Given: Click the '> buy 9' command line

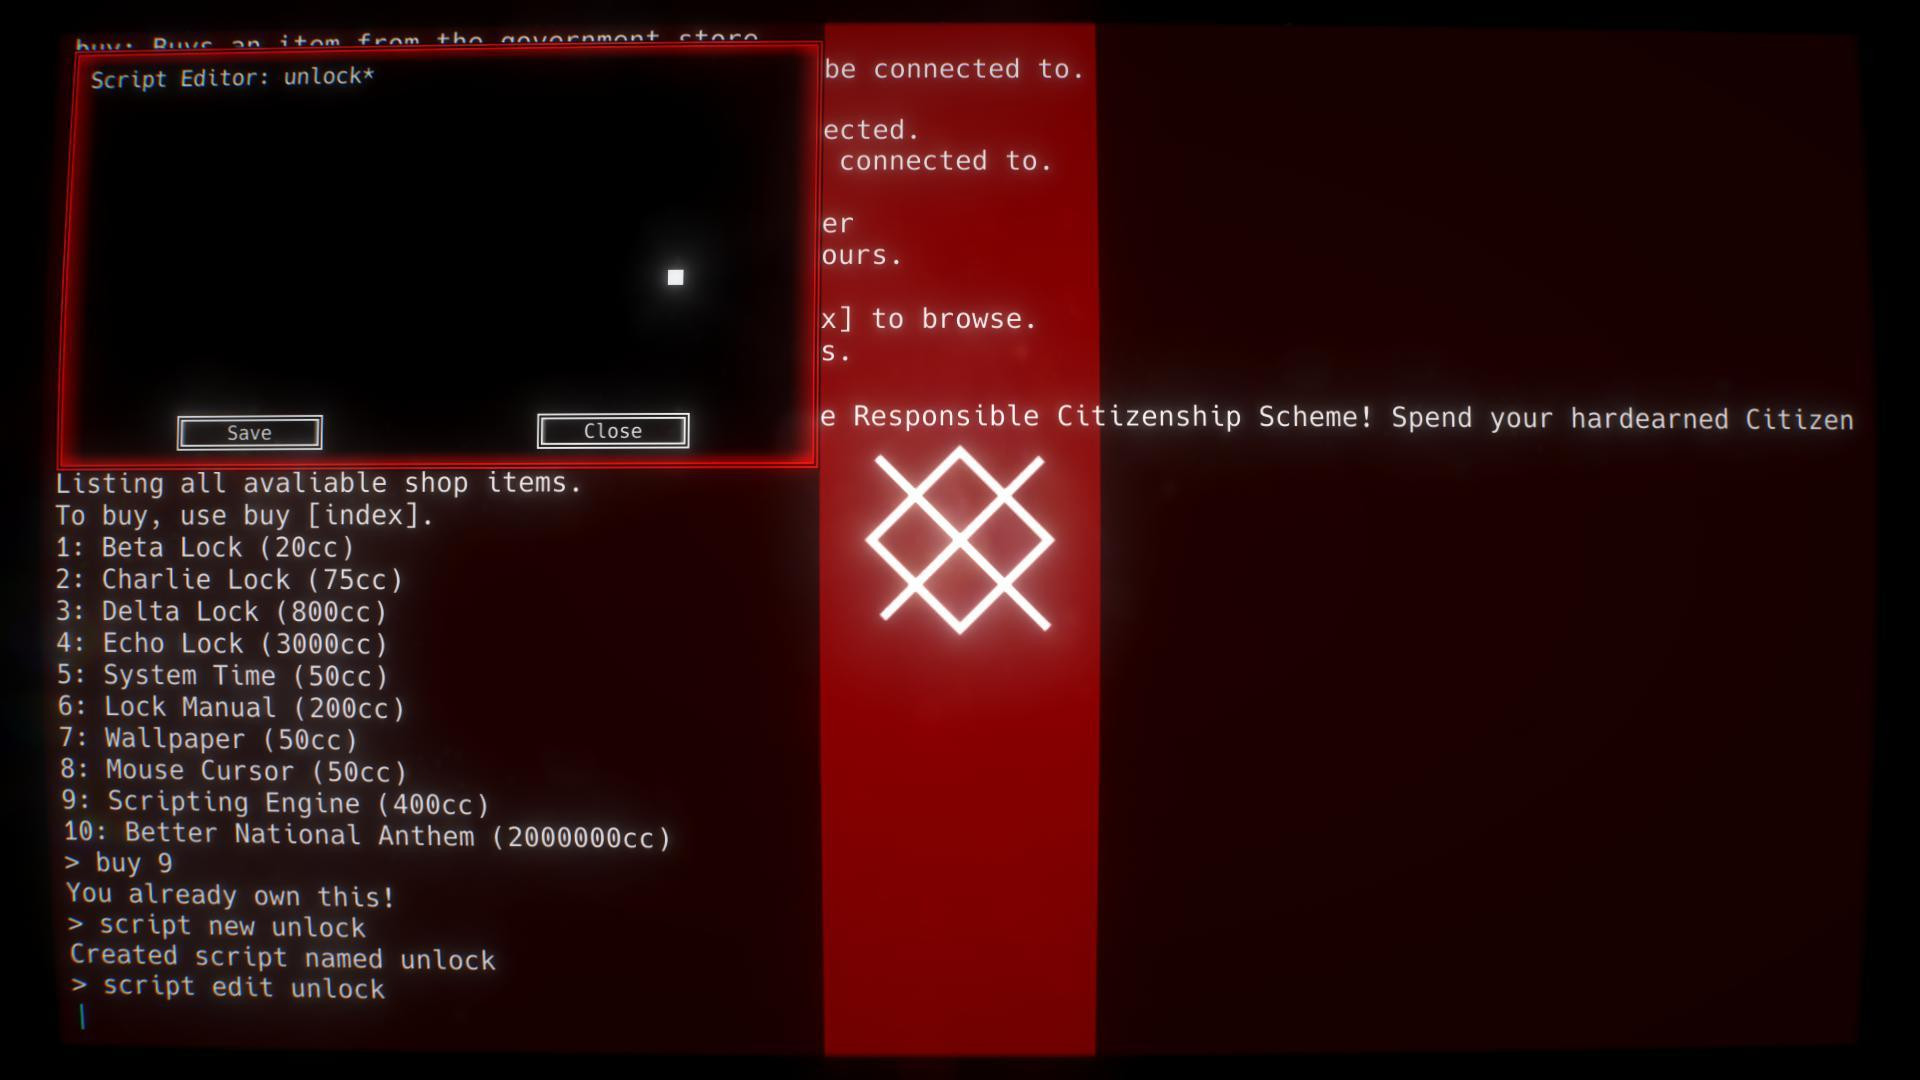Looking at the screenshot, I should point(119,862).
